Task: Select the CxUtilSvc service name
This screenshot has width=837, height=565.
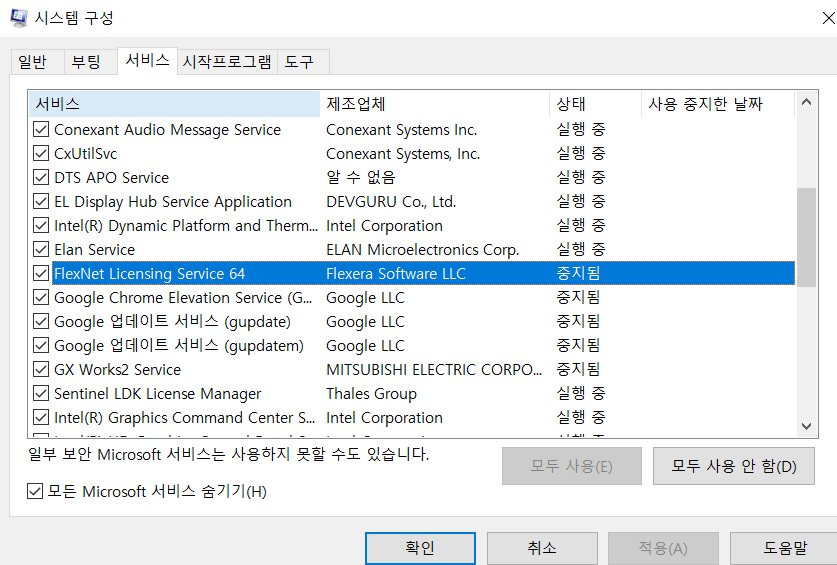Action: click(x=85, y=154)
